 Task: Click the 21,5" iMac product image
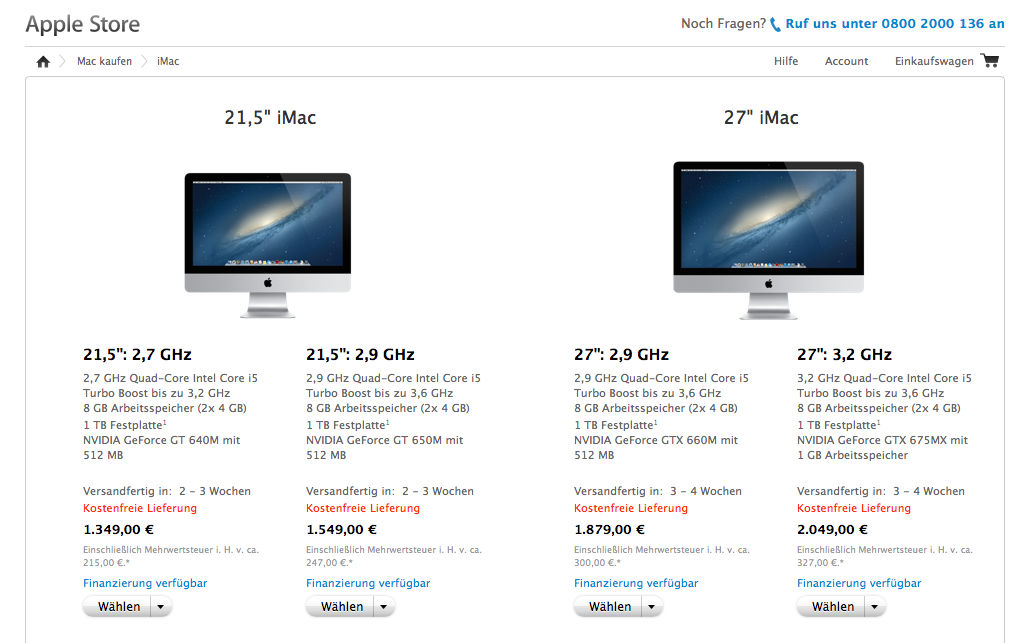tap(268, 245)
